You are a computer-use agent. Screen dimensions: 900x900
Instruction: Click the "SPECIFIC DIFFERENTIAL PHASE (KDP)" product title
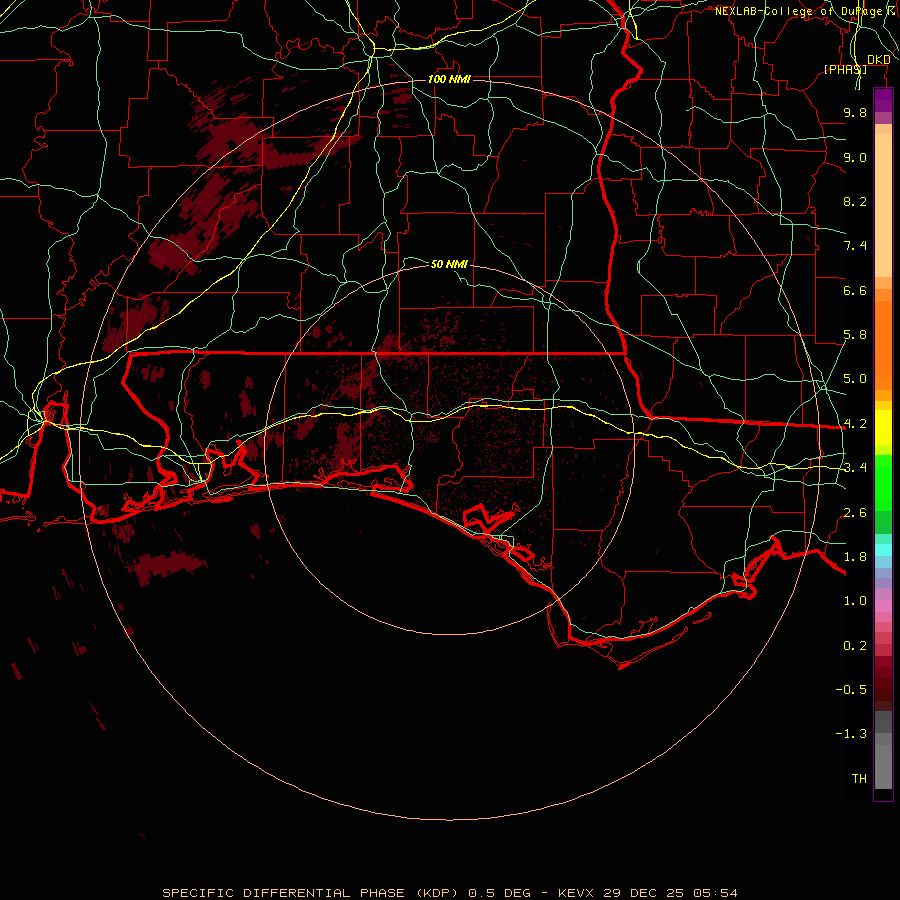[x=313, y=893]
